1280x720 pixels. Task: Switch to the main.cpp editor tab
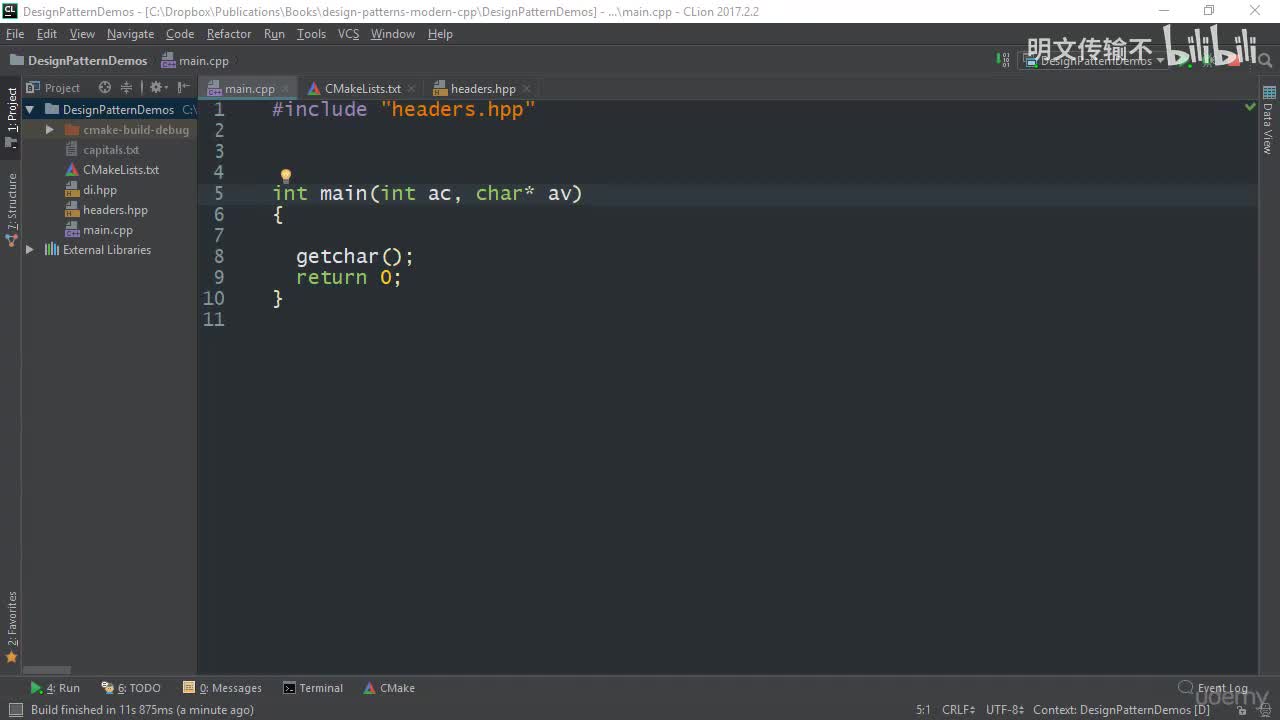pyautogui.click(x=249, y=89)
